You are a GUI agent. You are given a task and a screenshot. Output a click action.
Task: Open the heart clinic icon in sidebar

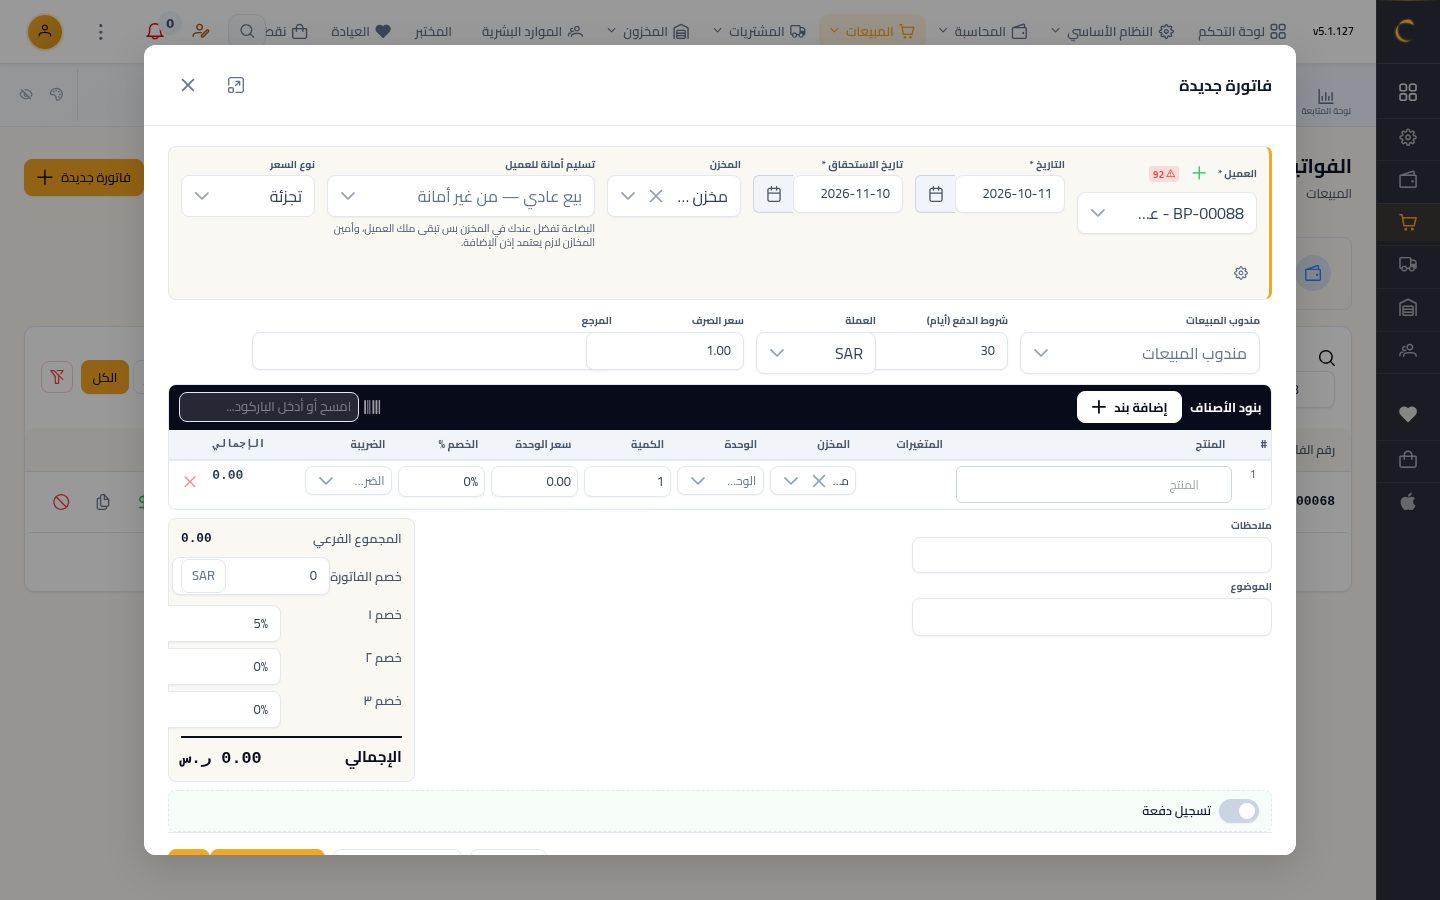(x=1408, y=414)
